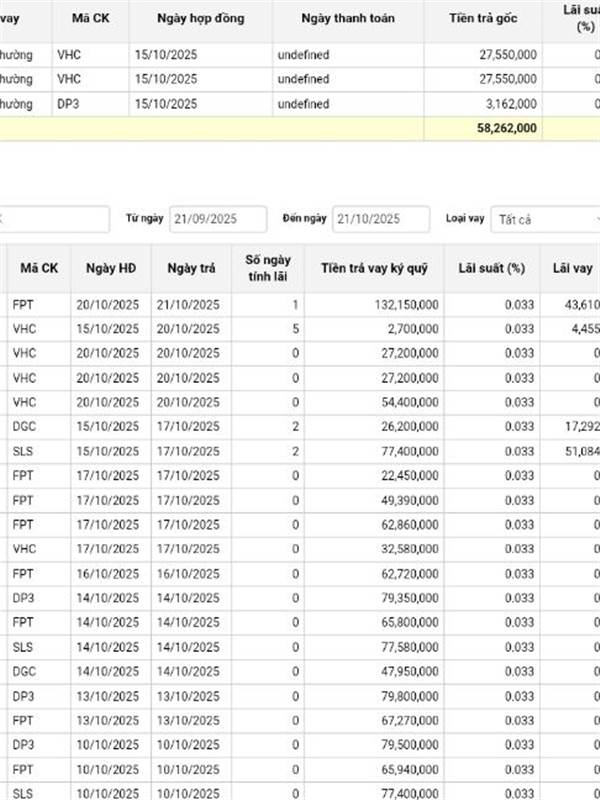Click the Ngày HĐ column header
Viewport: 600px width, 800px height.
(x=111, y=268)
